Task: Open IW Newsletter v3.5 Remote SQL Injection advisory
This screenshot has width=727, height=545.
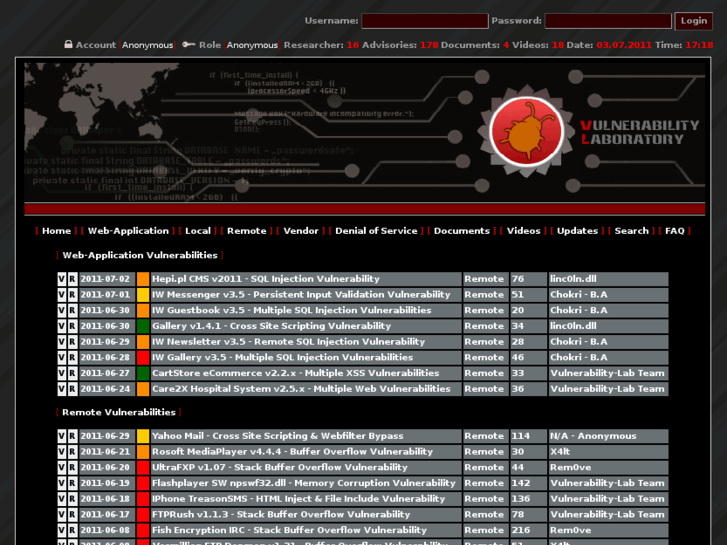Action: 288,342
